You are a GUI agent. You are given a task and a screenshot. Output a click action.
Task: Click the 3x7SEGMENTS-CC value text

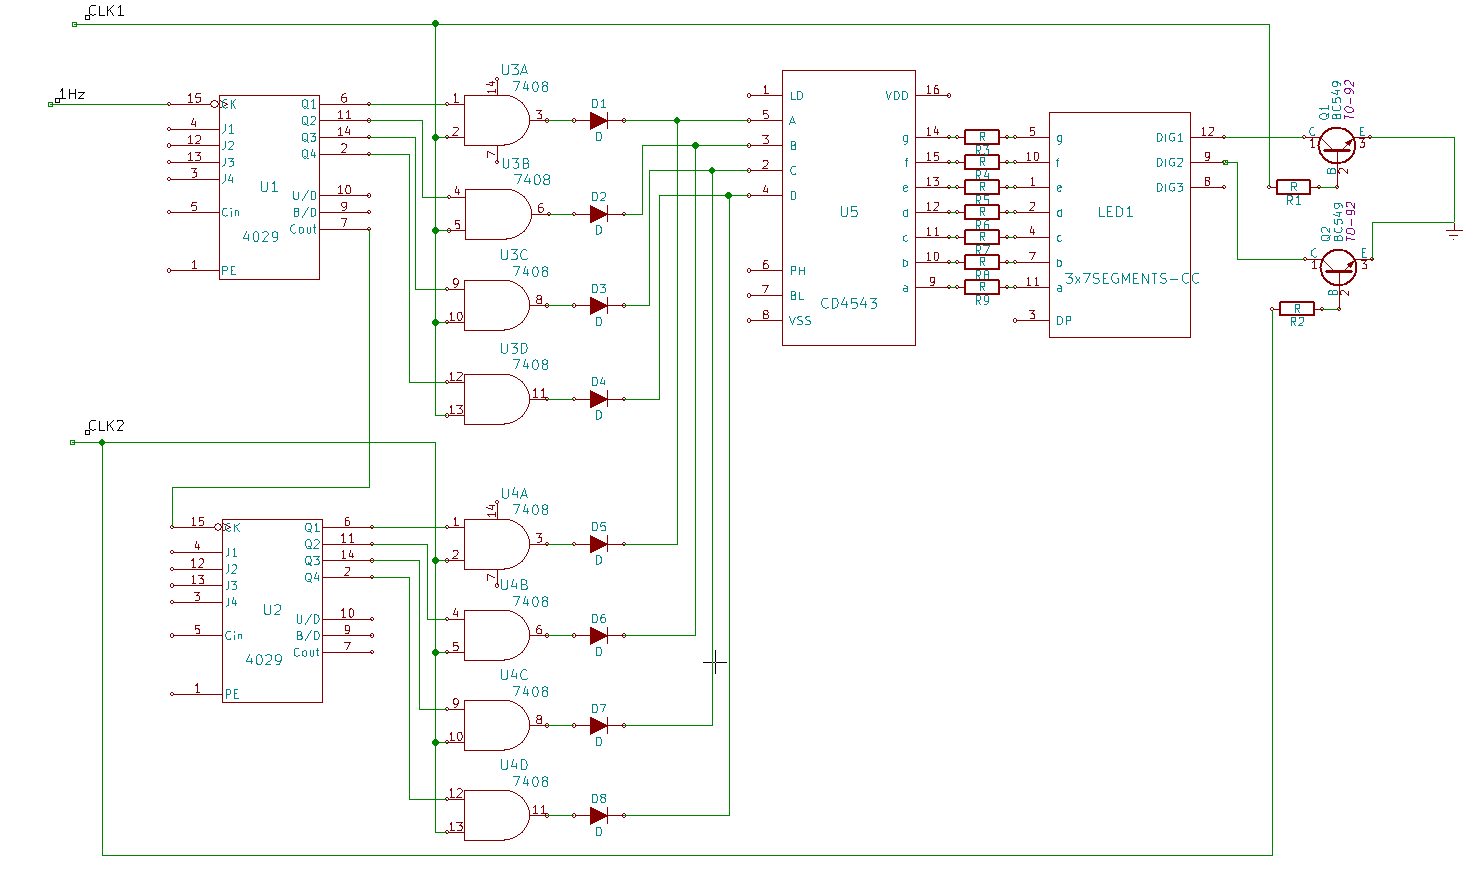(1132, 278)
